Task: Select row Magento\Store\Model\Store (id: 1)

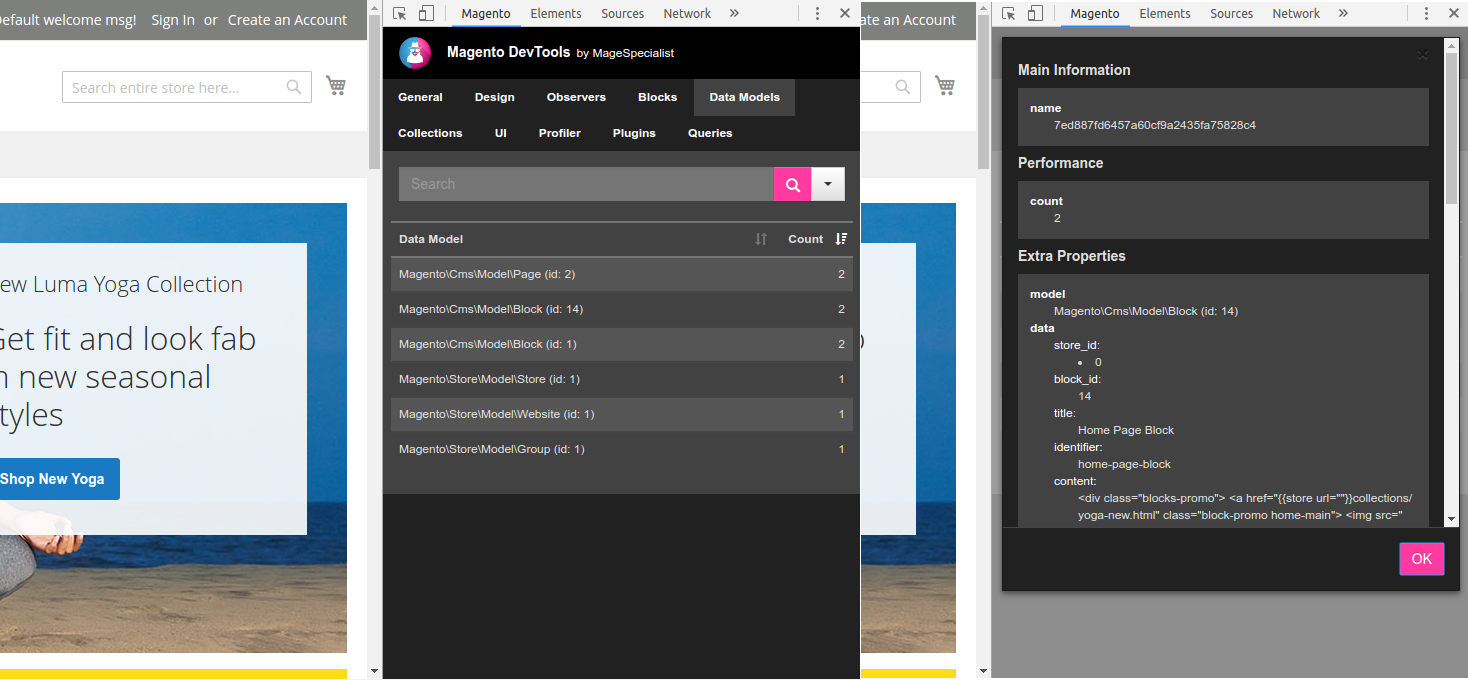Action: coord(622,379)
